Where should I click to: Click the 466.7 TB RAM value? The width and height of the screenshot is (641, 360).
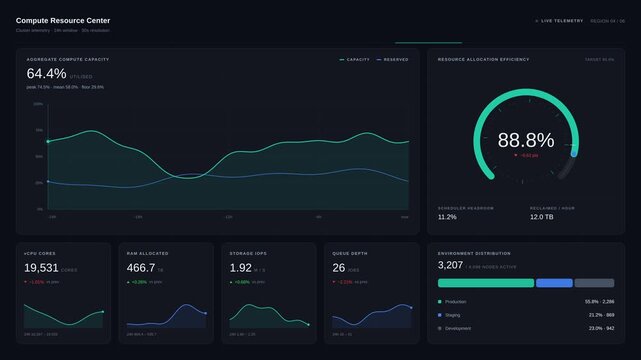pyautogui.click(x=141, y=268)
